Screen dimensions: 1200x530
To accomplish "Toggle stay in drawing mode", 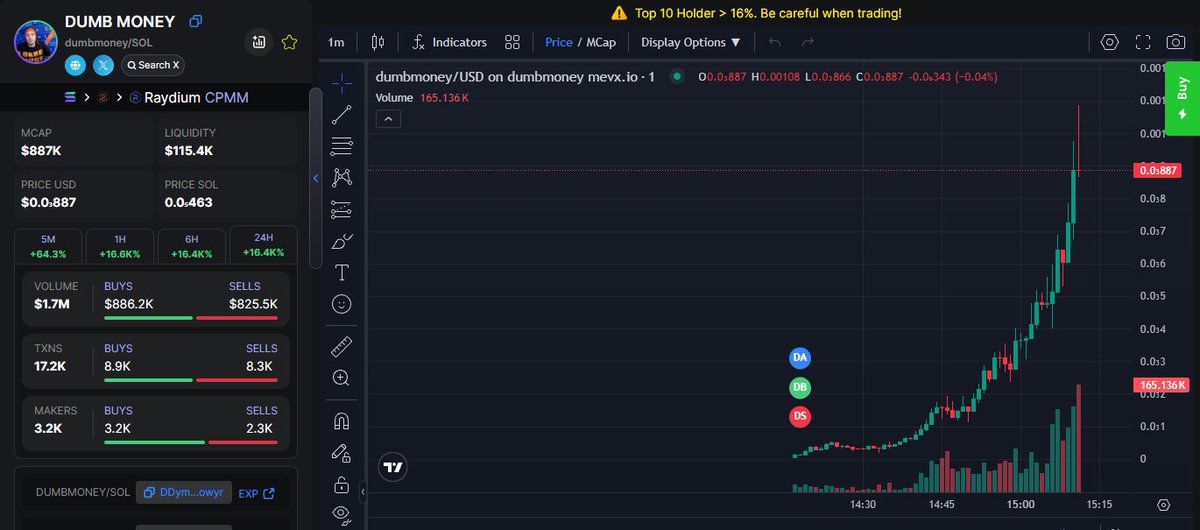I will (x=342, y=453).
